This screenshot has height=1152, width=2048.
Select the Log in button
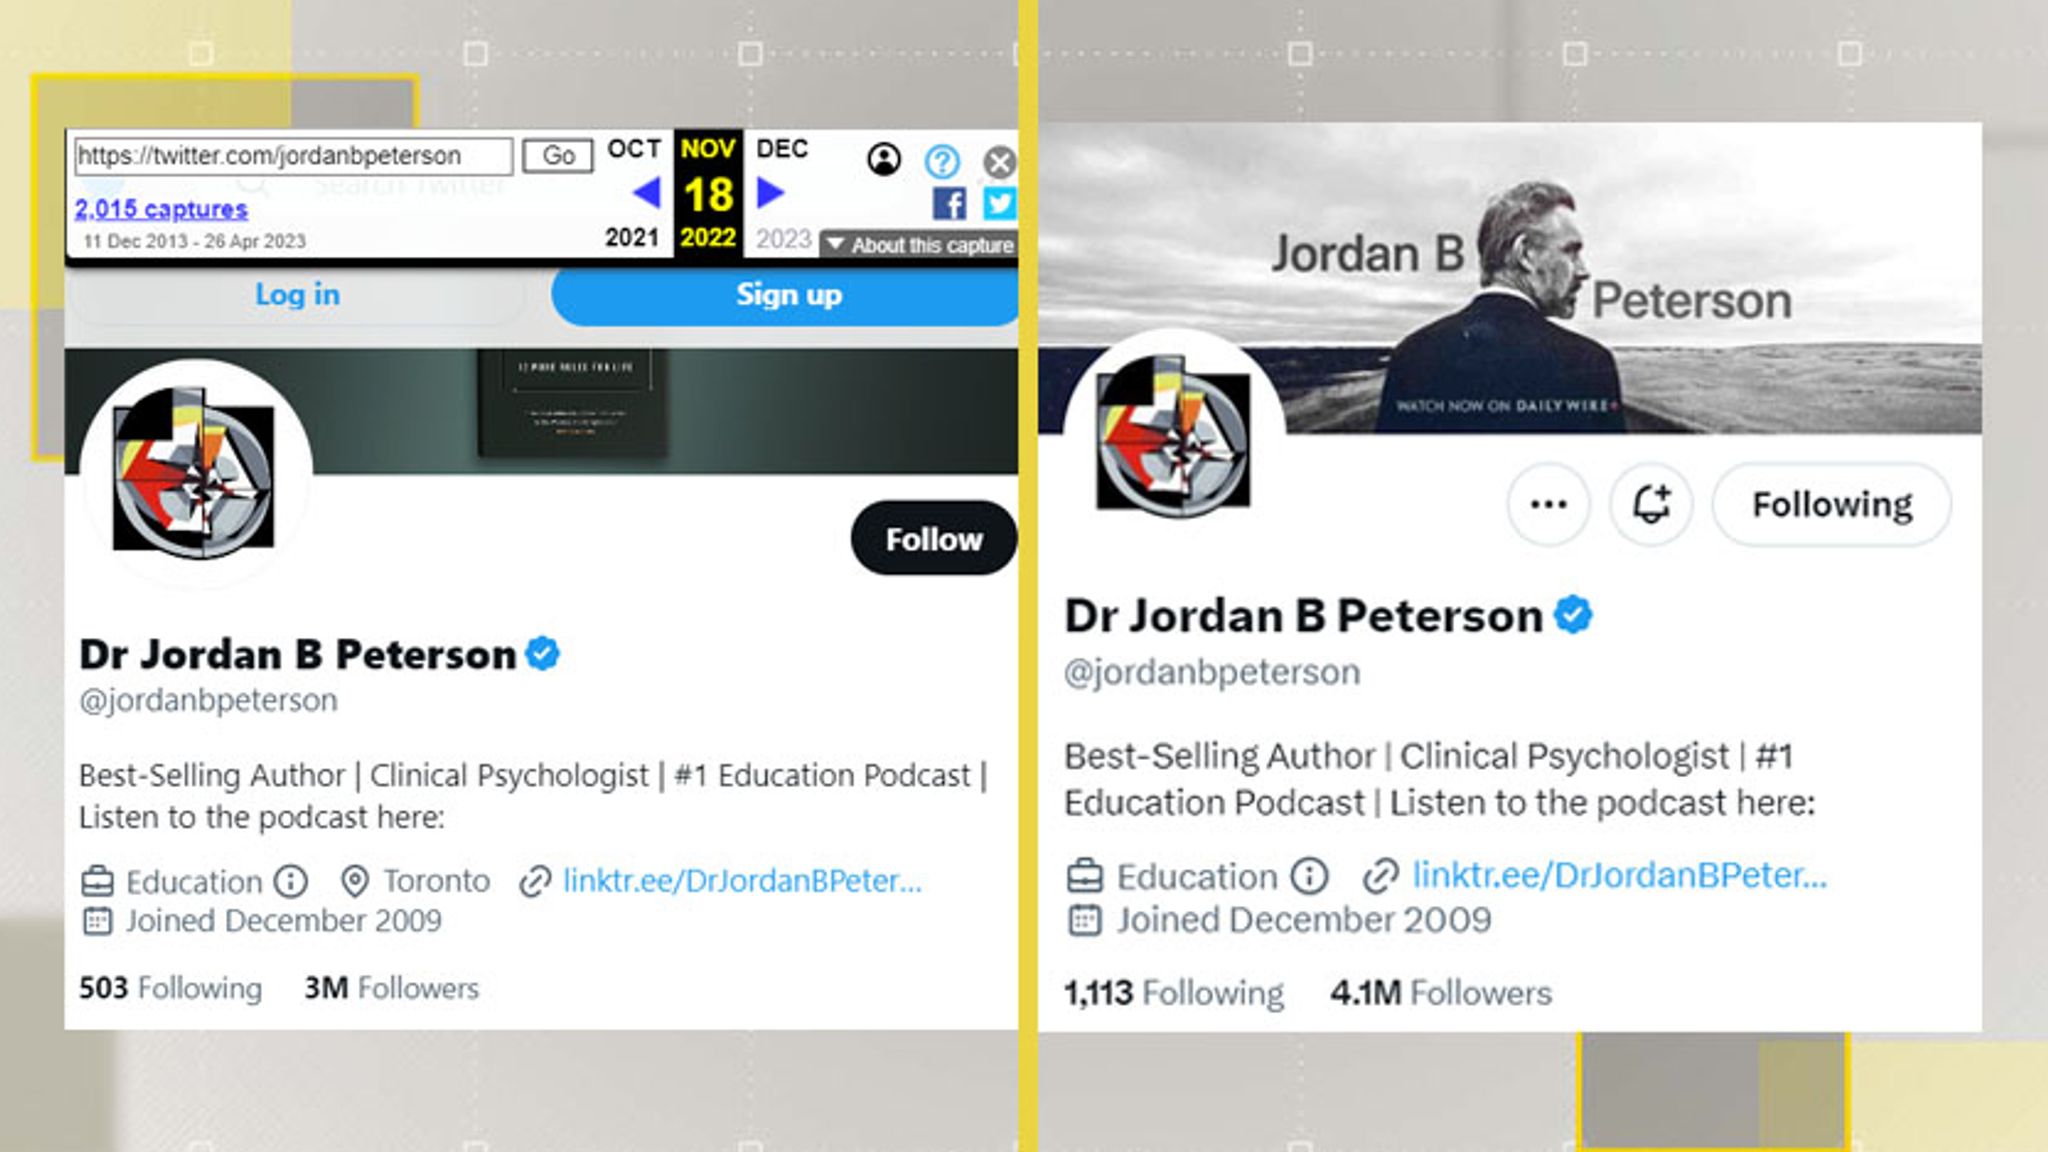click(x=297, y=295)
